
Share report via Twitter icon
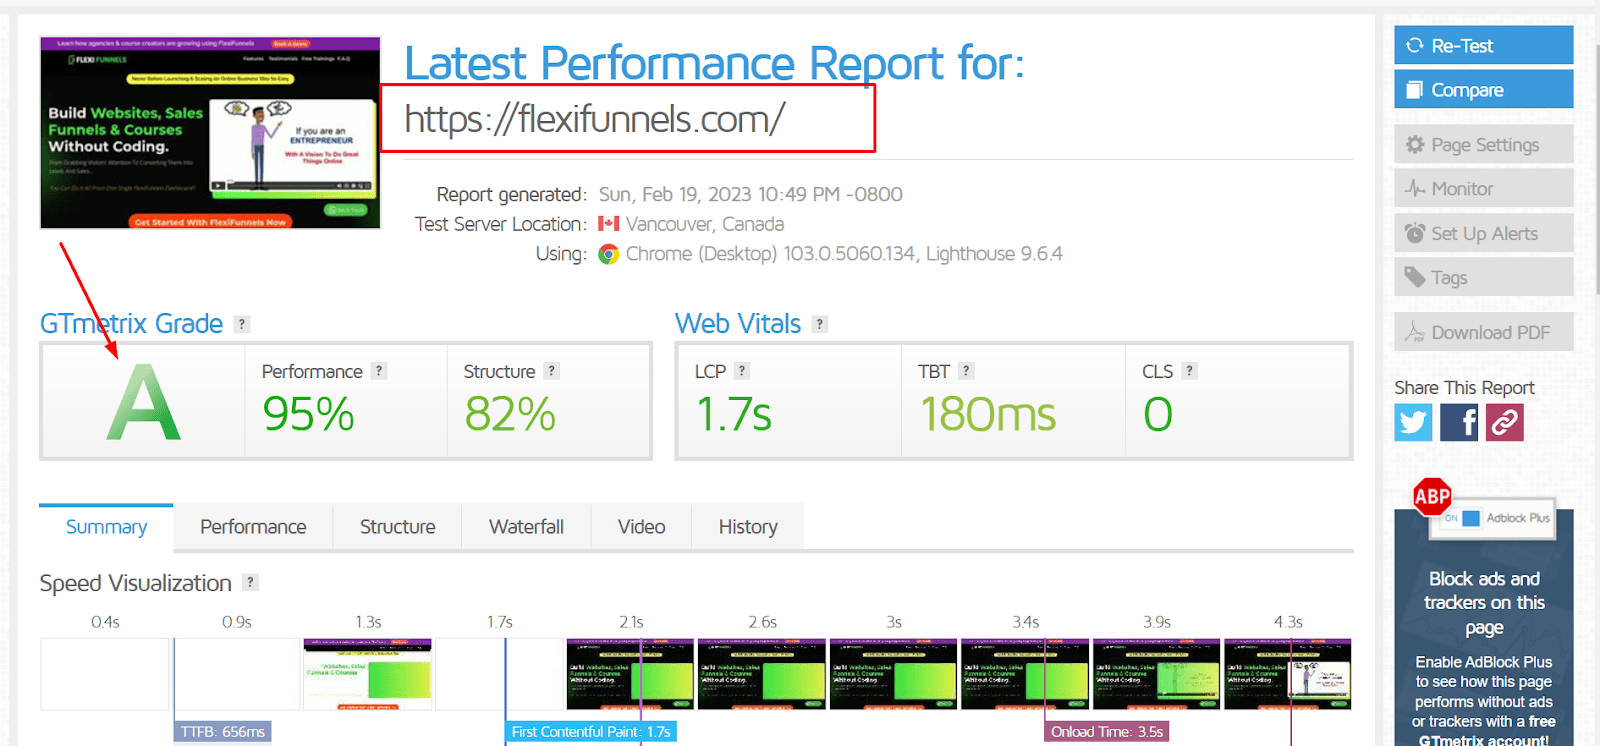coord(1413,422)
